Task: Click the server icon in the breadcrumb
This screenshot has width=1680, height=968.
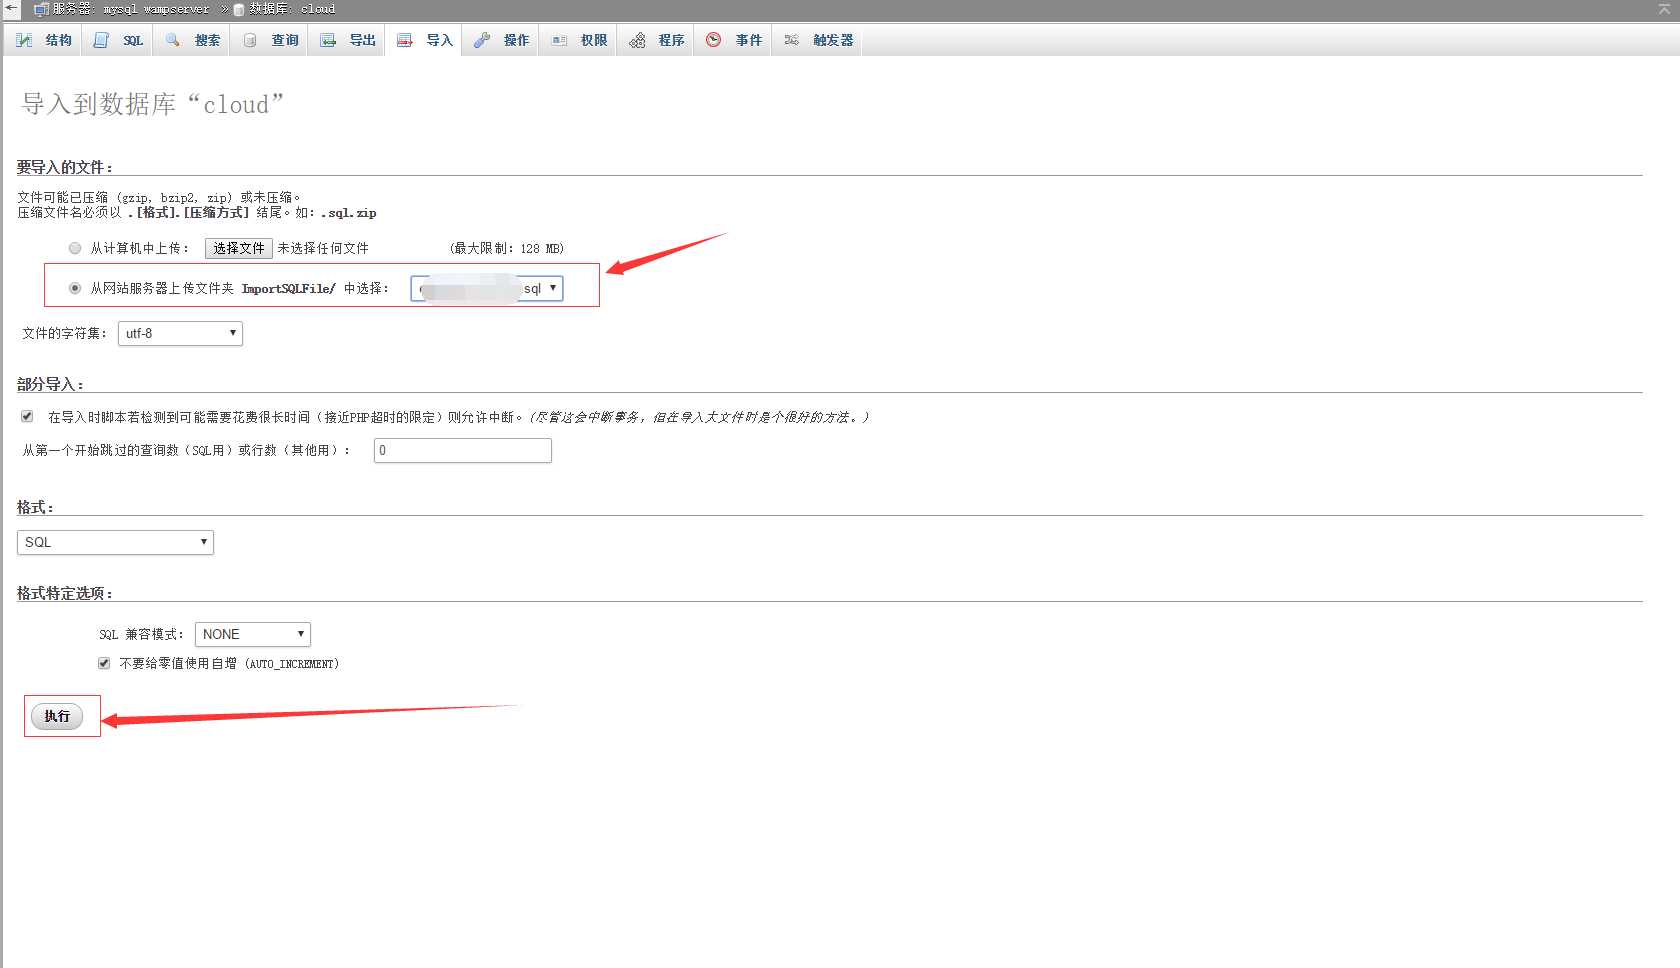Action: click(x=42, y=9)
